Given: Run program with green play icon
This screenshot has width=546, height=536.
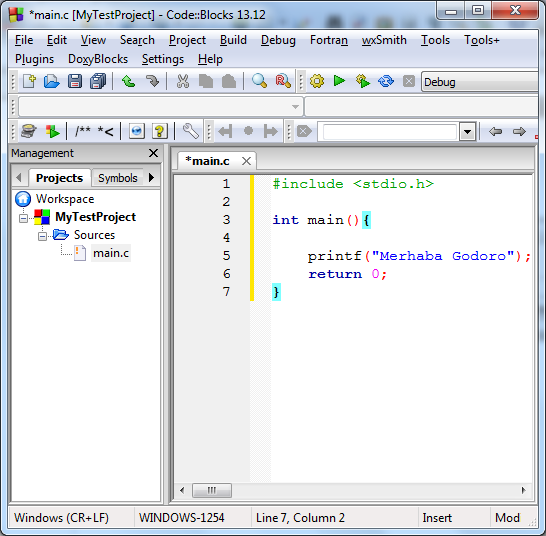Looking at the screenshot, I should 339,81.
